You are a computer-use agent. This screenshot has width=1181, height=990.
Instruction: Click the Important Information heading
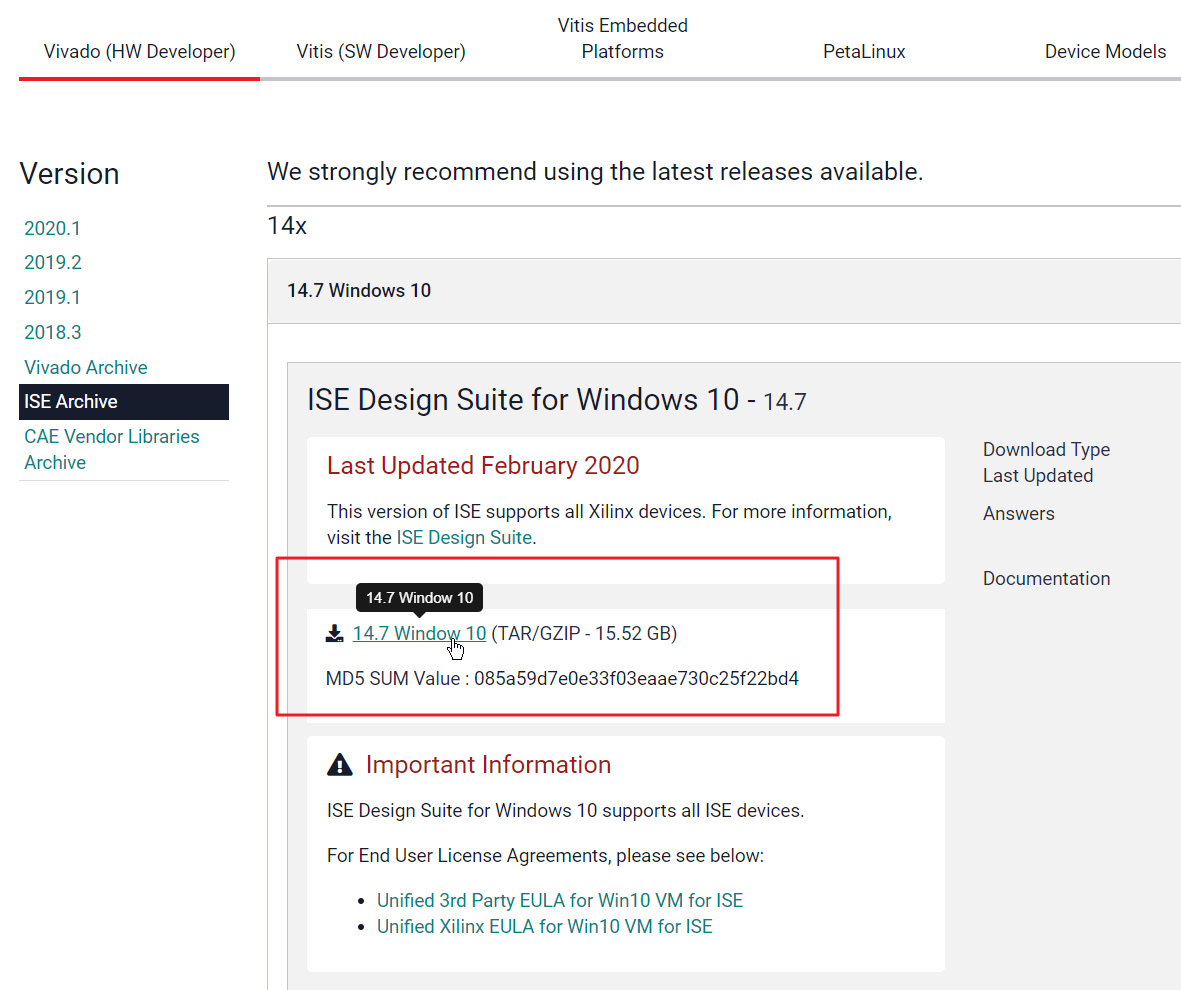tap(488, 765)
